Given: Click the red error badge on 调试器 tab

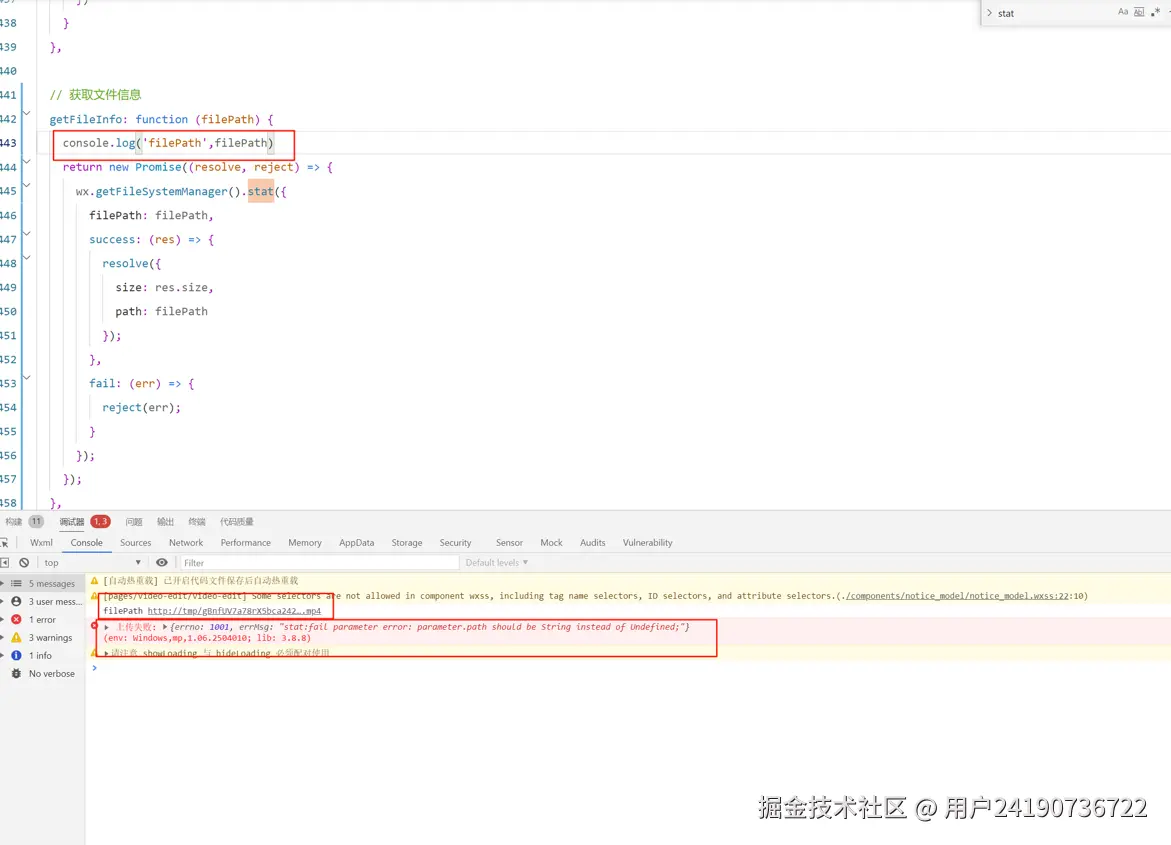Looking at the screenshot, I should click(x=100, y=521).
